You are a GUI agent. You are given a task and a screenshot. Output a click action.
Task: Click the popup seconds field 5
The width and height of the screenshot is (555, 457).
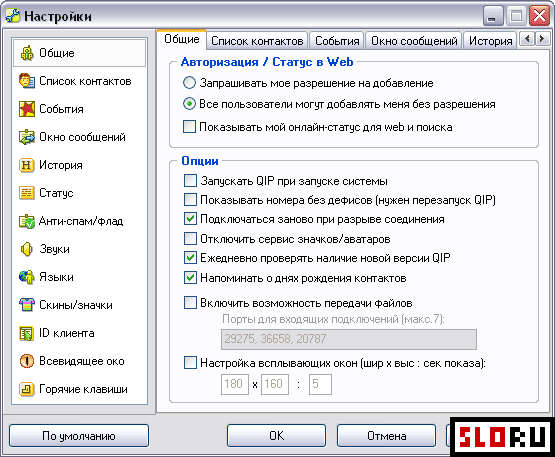tap(320, 384)
